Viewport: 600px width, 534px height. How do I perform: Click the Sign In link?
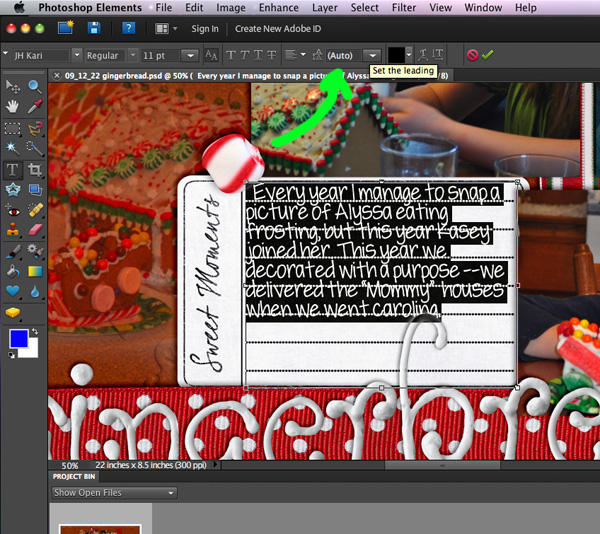pyautogui.click(x=205, y=29)
